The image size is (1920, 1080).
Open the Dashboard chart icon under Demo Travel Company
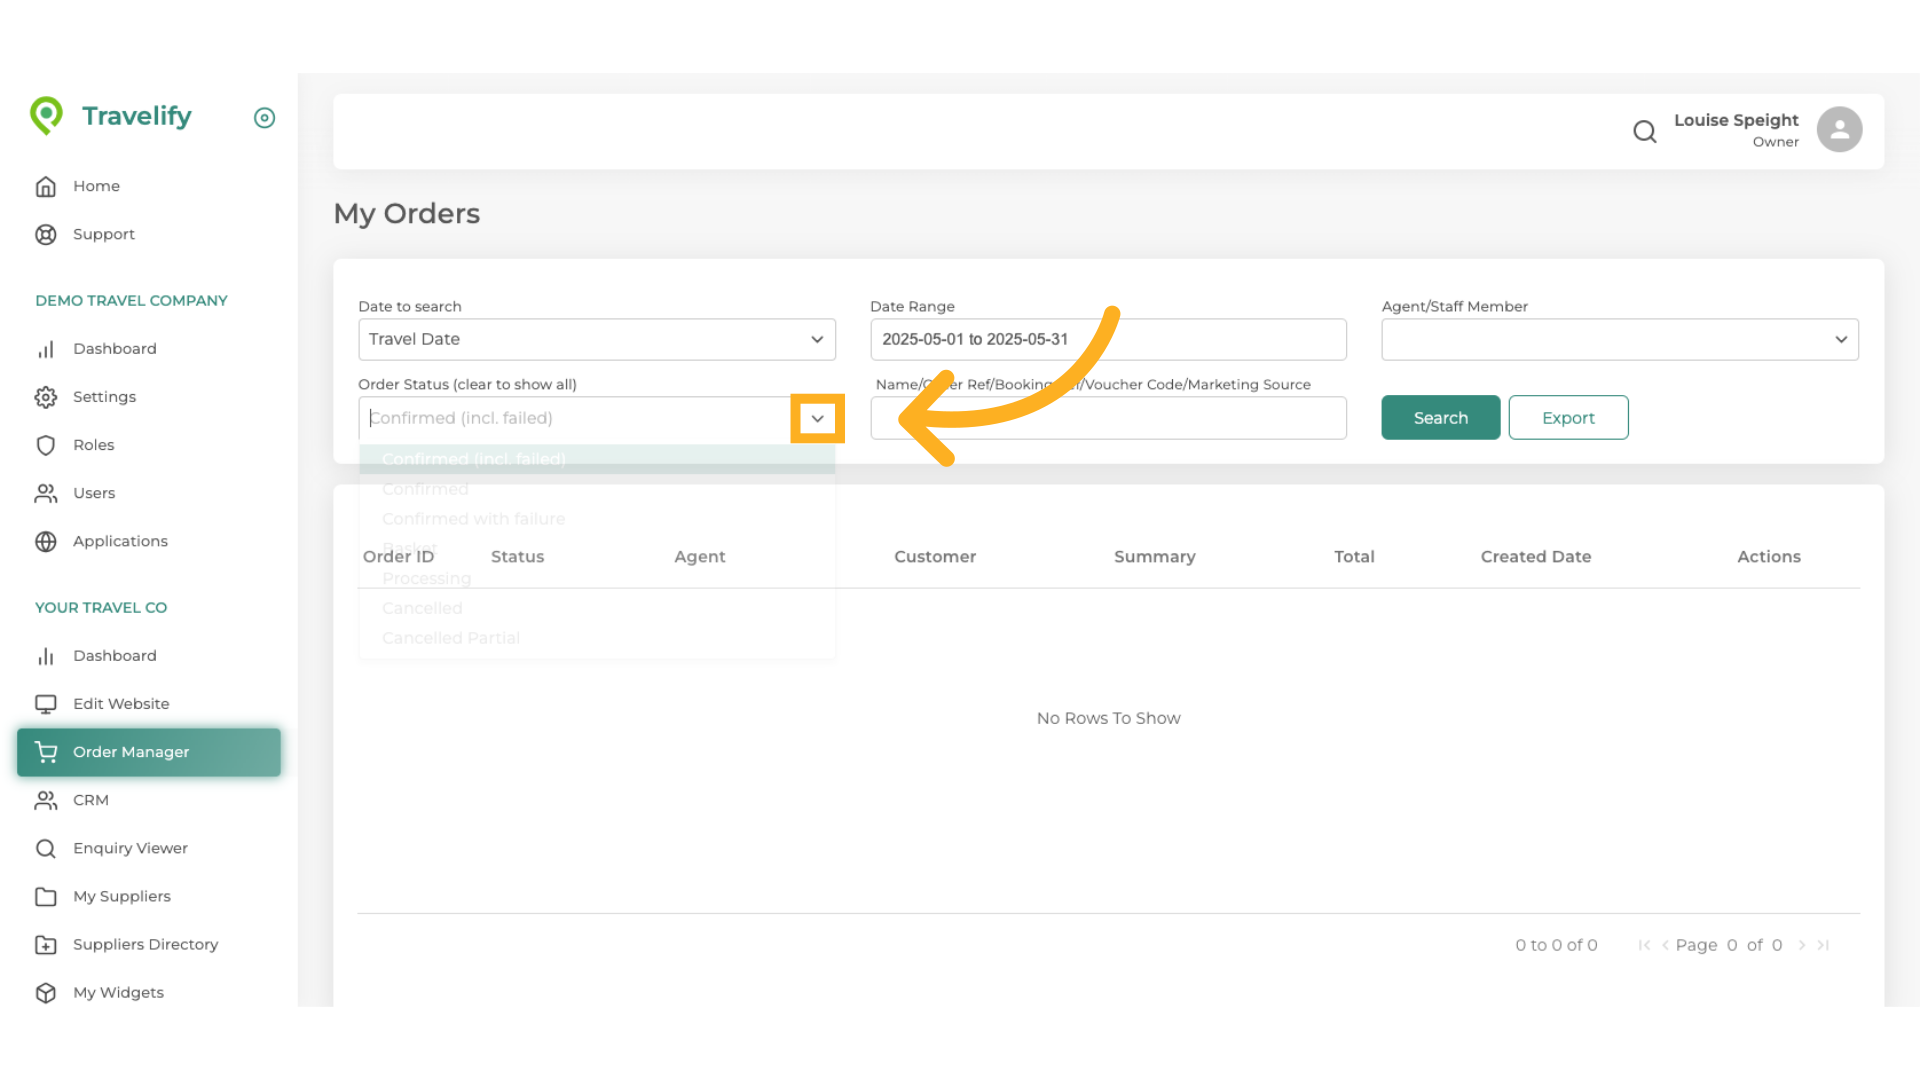point(46,348)
